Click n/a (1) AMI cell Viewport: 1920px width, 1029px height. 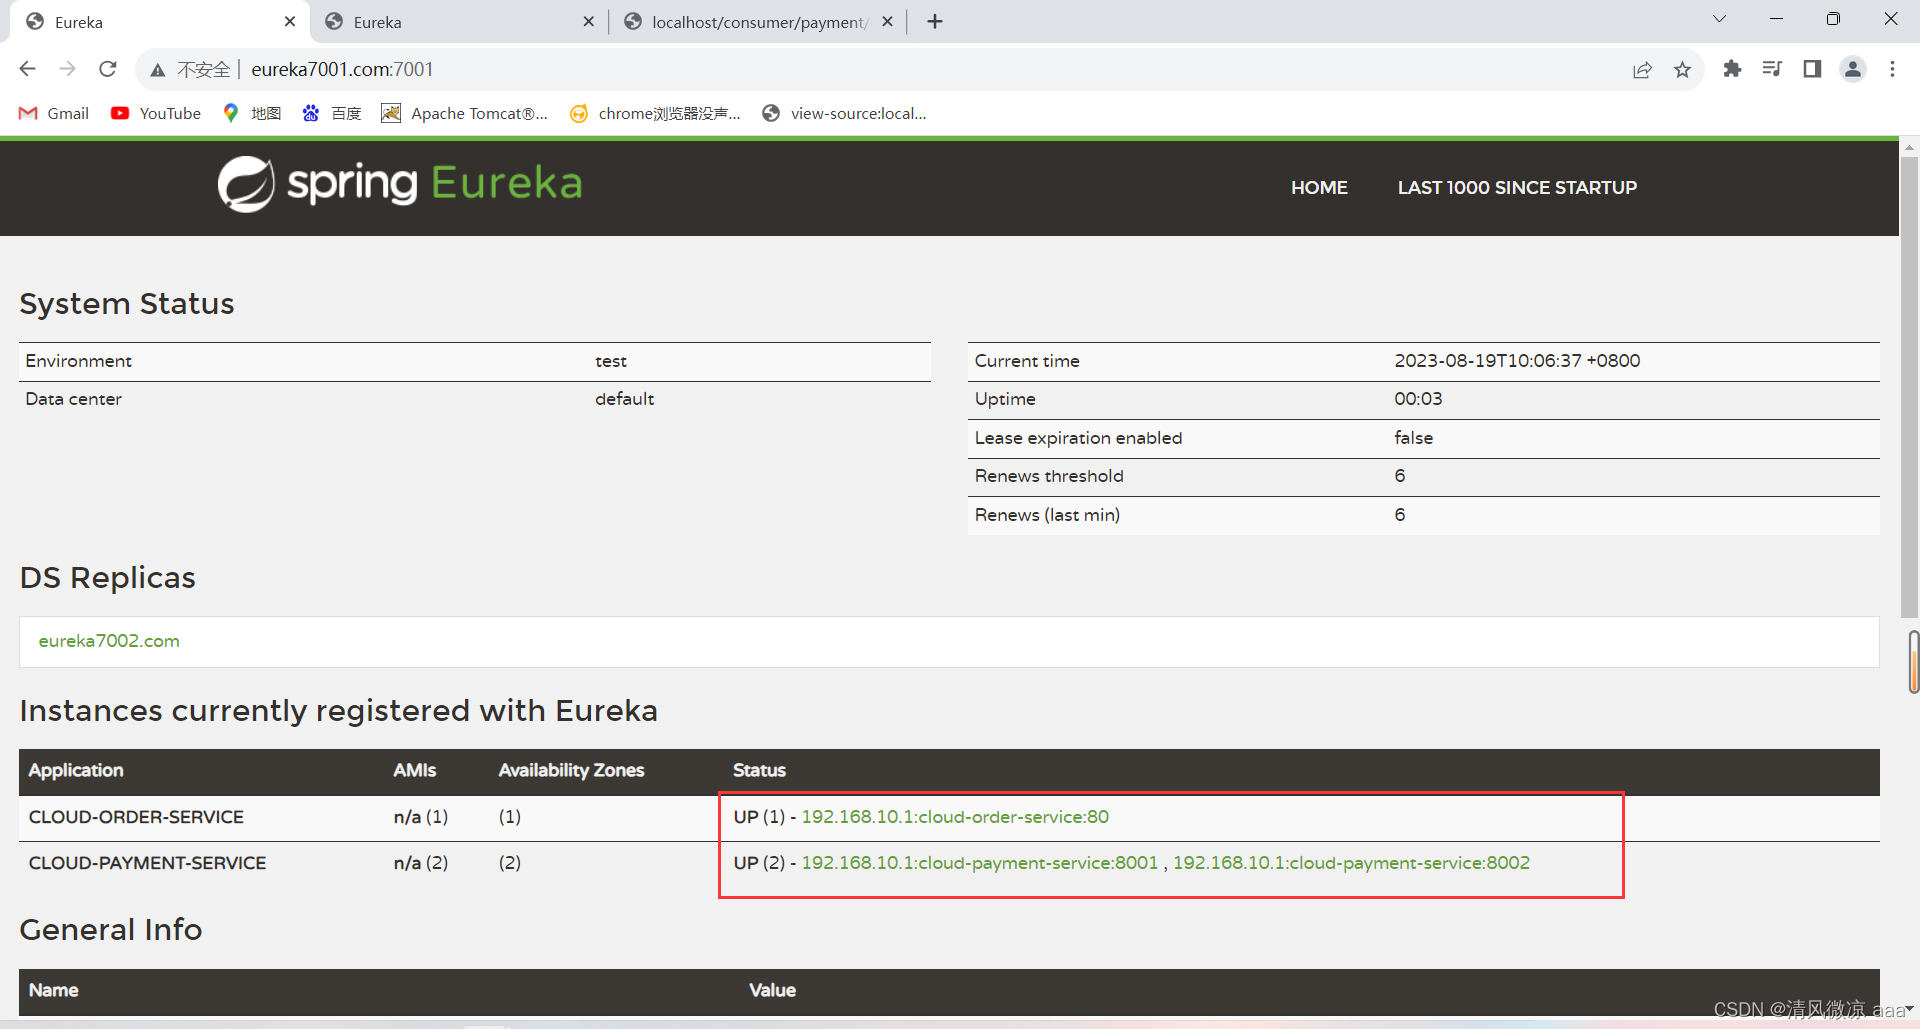tap(421, 817)
